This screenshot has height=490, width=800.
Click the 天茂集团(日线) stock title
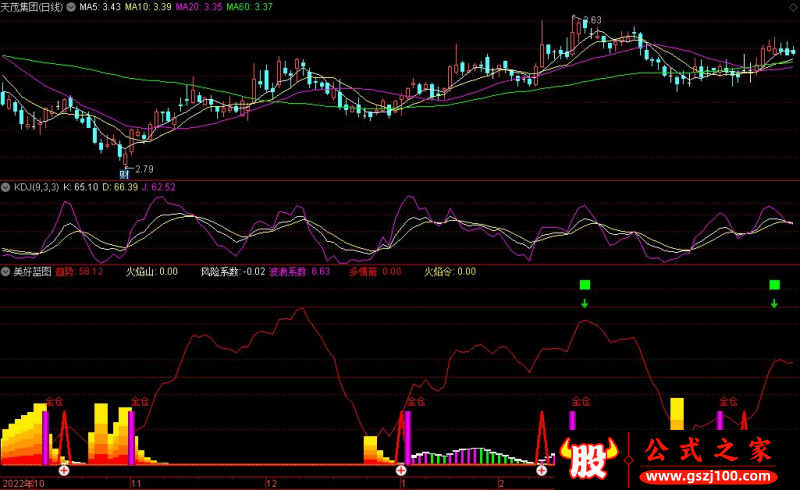(x=36, y=7)
